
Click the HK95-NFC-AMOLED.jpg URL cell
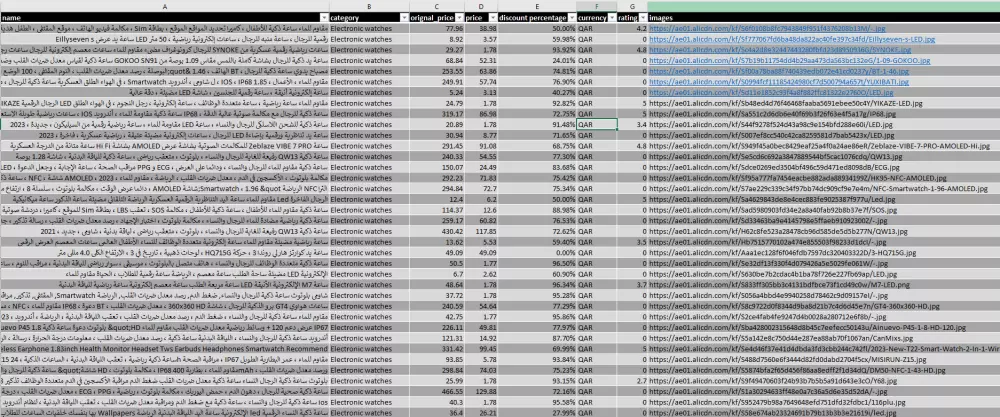click(x=823, y=177)
